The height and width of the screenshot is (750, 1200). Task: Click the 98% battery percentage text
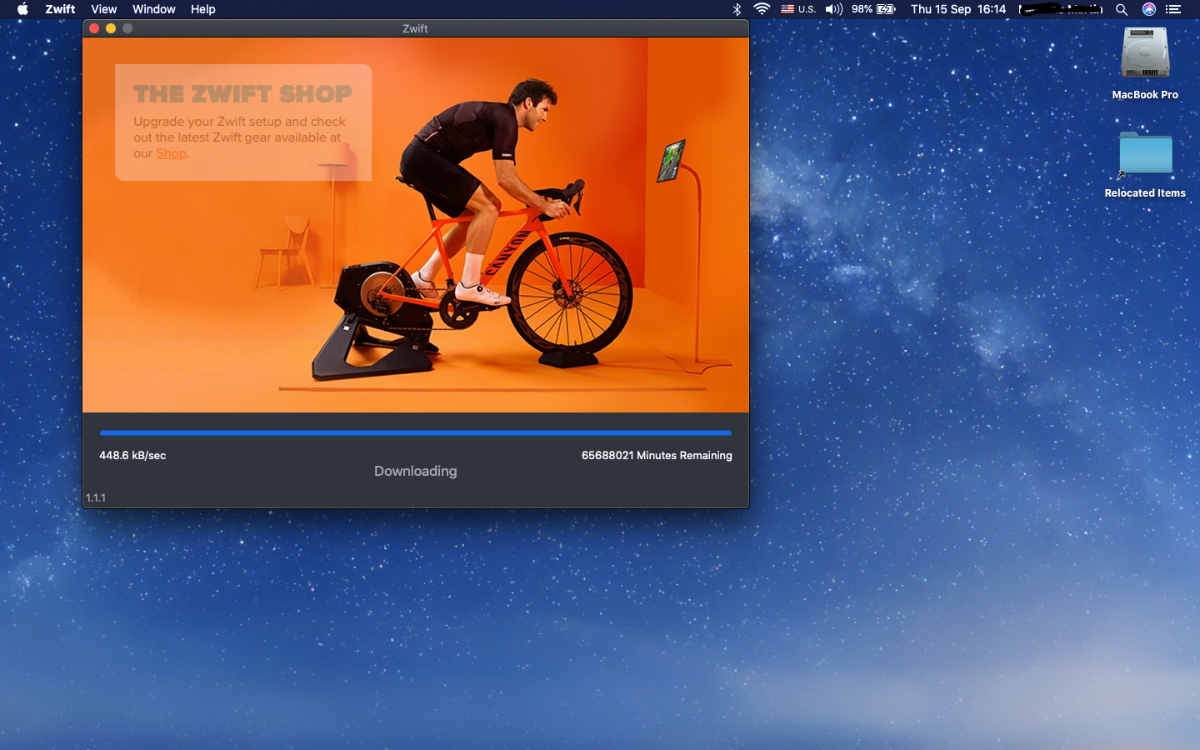pyautogui.click(x=862, y=9)
